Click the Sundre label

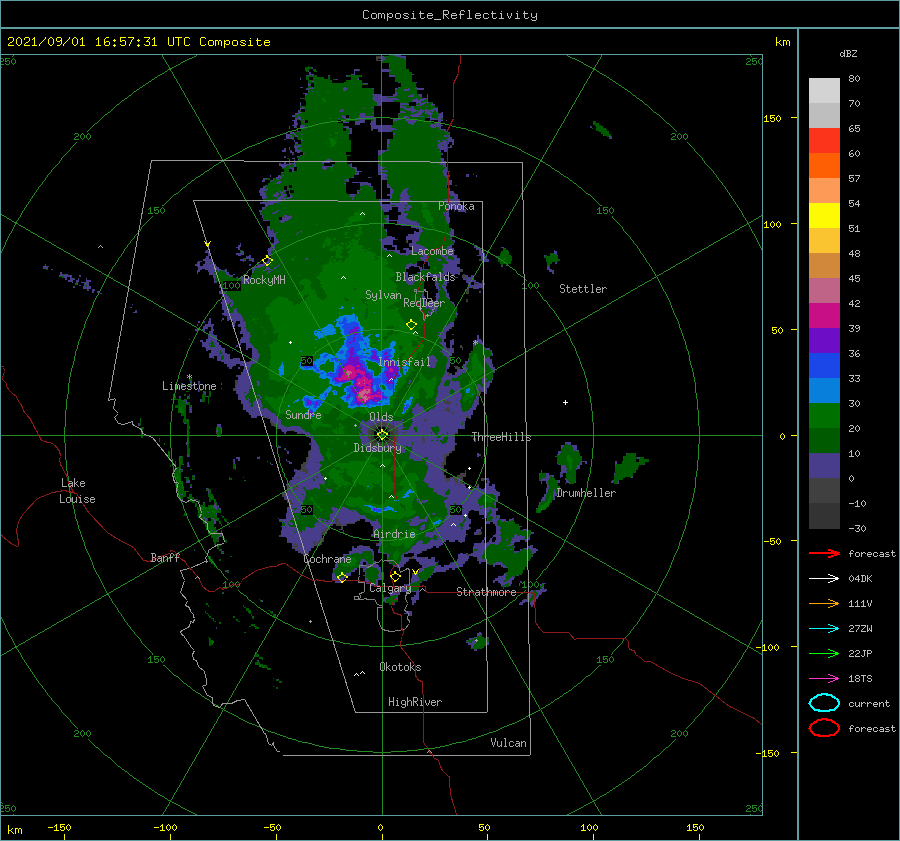(x=303, y=414)
